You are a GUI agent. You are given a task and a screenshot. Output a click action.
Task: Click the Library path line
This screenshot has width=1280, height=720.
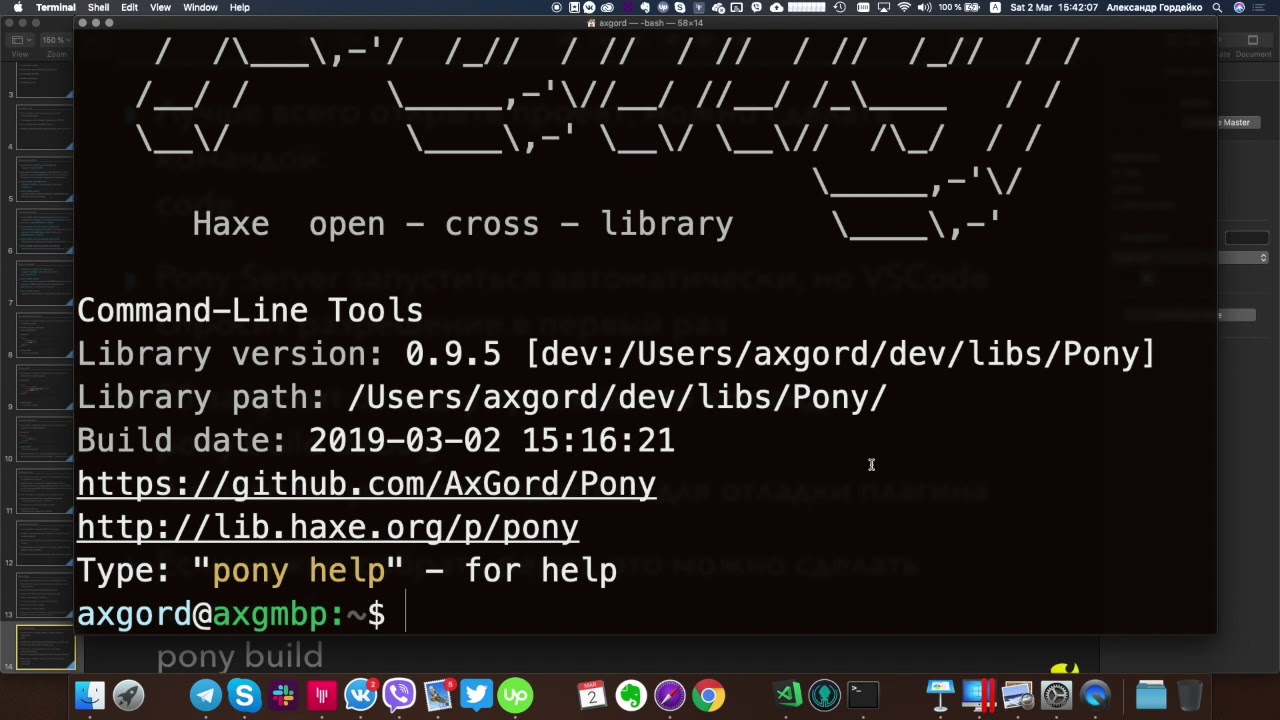(x=482, y=397)
